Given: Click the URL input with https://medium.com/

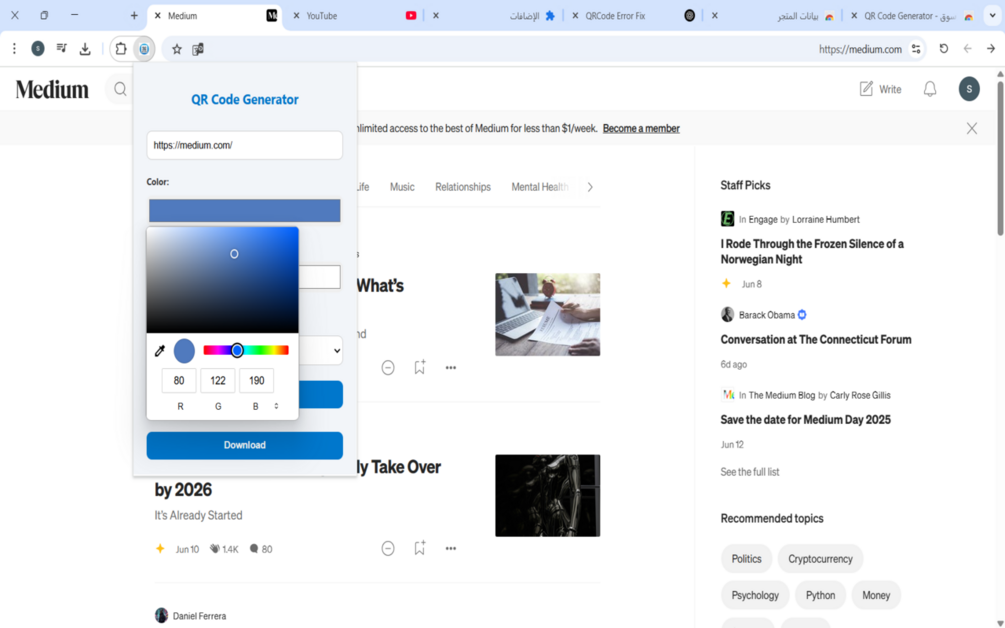Looking at the screenshot, I should coord(244,145).
